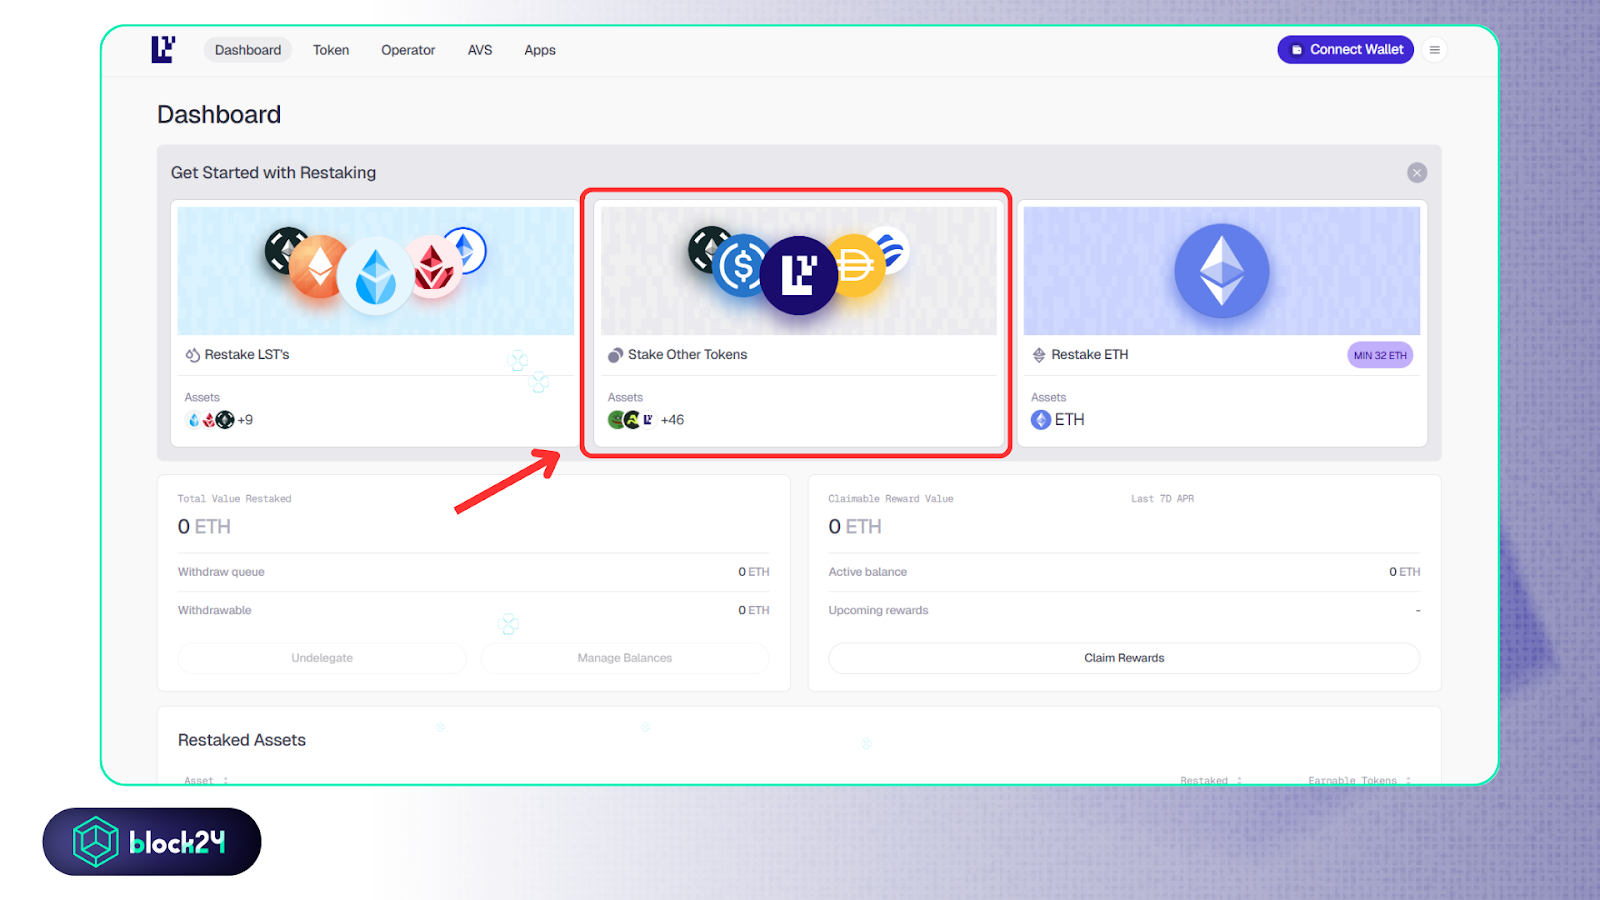Click the Restake ETH label icon

click(x=1039, y=355)
